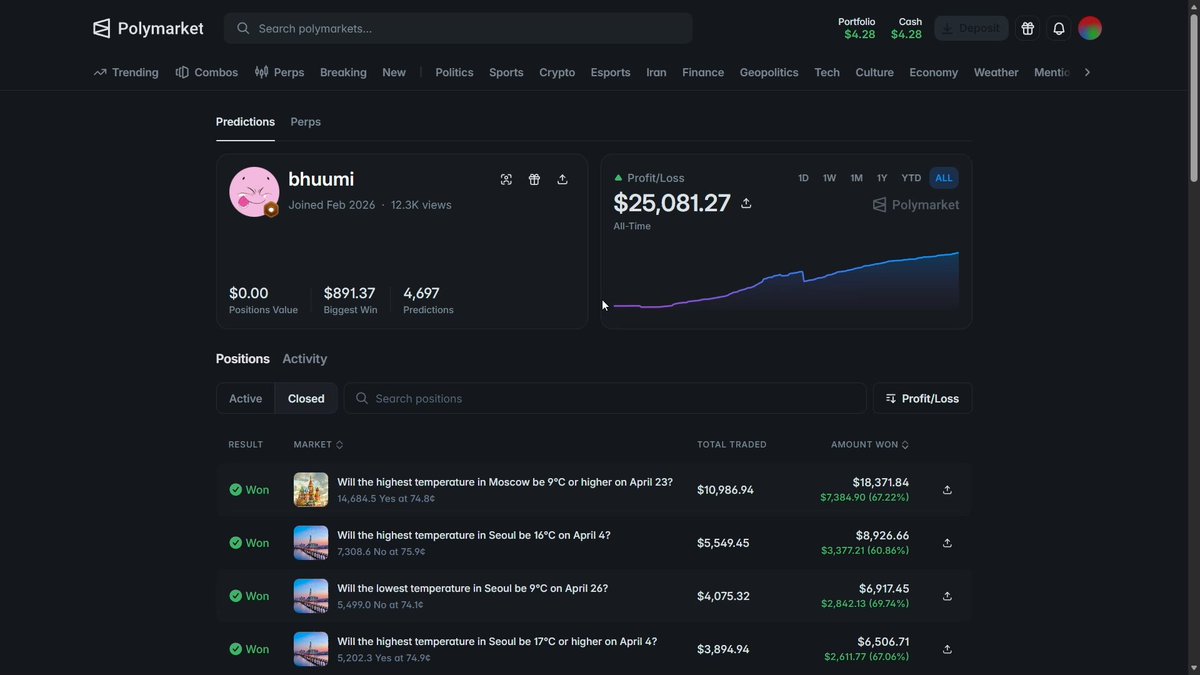Open the Perps category in top navigation
Viewport: 1200px width, 675px height.
279,72
